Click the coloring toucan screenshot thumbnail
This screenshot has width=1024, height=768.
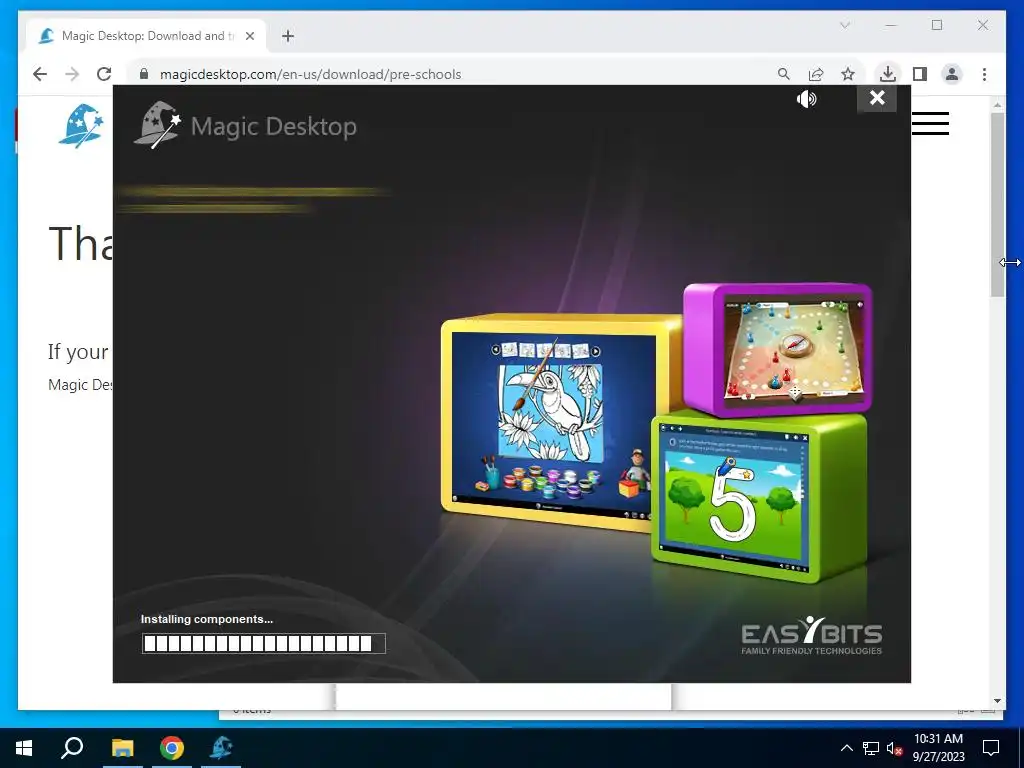552,423
